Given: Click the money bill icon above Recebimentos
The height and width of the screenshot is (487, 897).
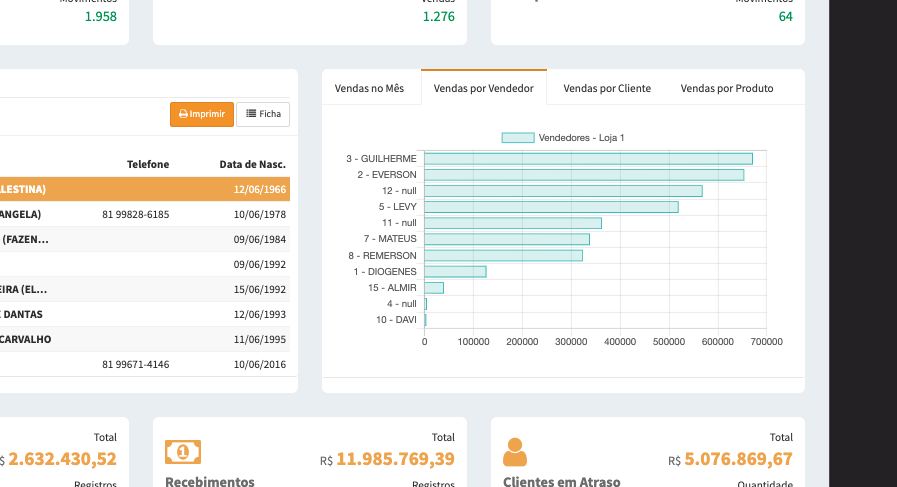Looking at the screenshot, I should click(x=182, y=452).
